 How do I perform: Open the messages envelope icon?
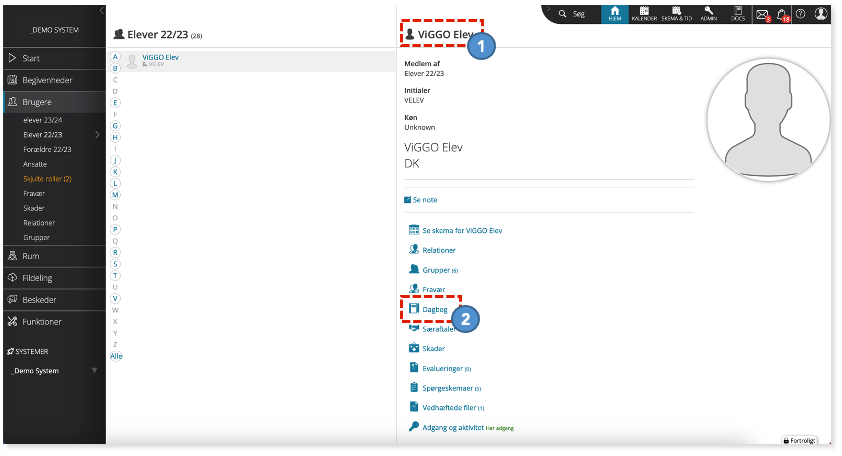point(763,15)
